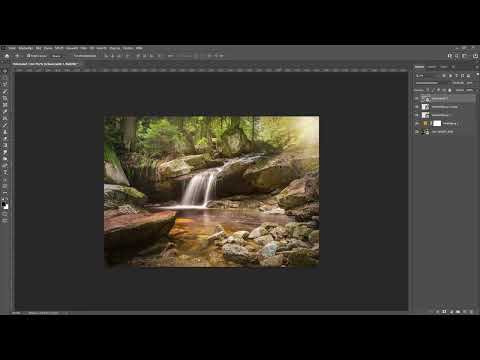Click the share/export icon at top right
This screenshot has height=360, width=480.
point(476,56)
